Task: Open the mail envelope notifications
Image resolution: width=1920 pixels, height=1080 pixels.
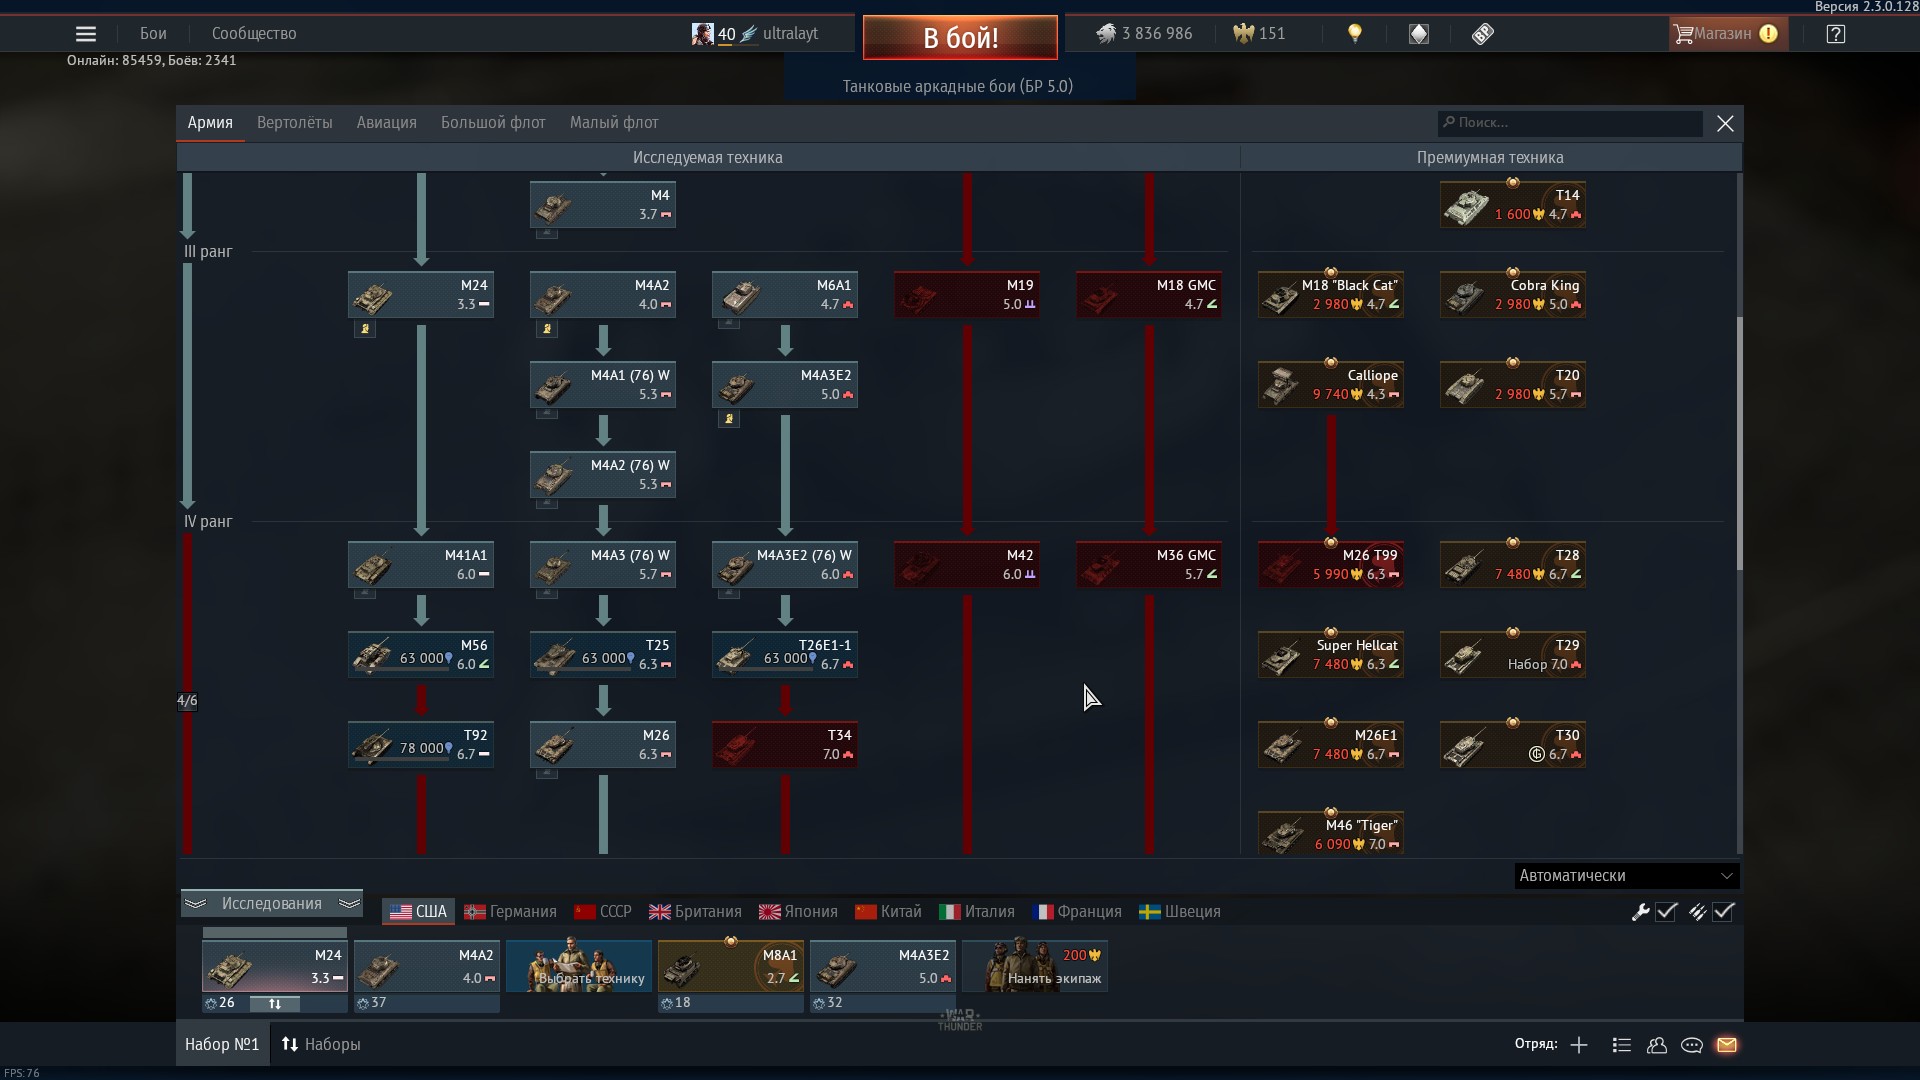Action: point(1727,1045)
